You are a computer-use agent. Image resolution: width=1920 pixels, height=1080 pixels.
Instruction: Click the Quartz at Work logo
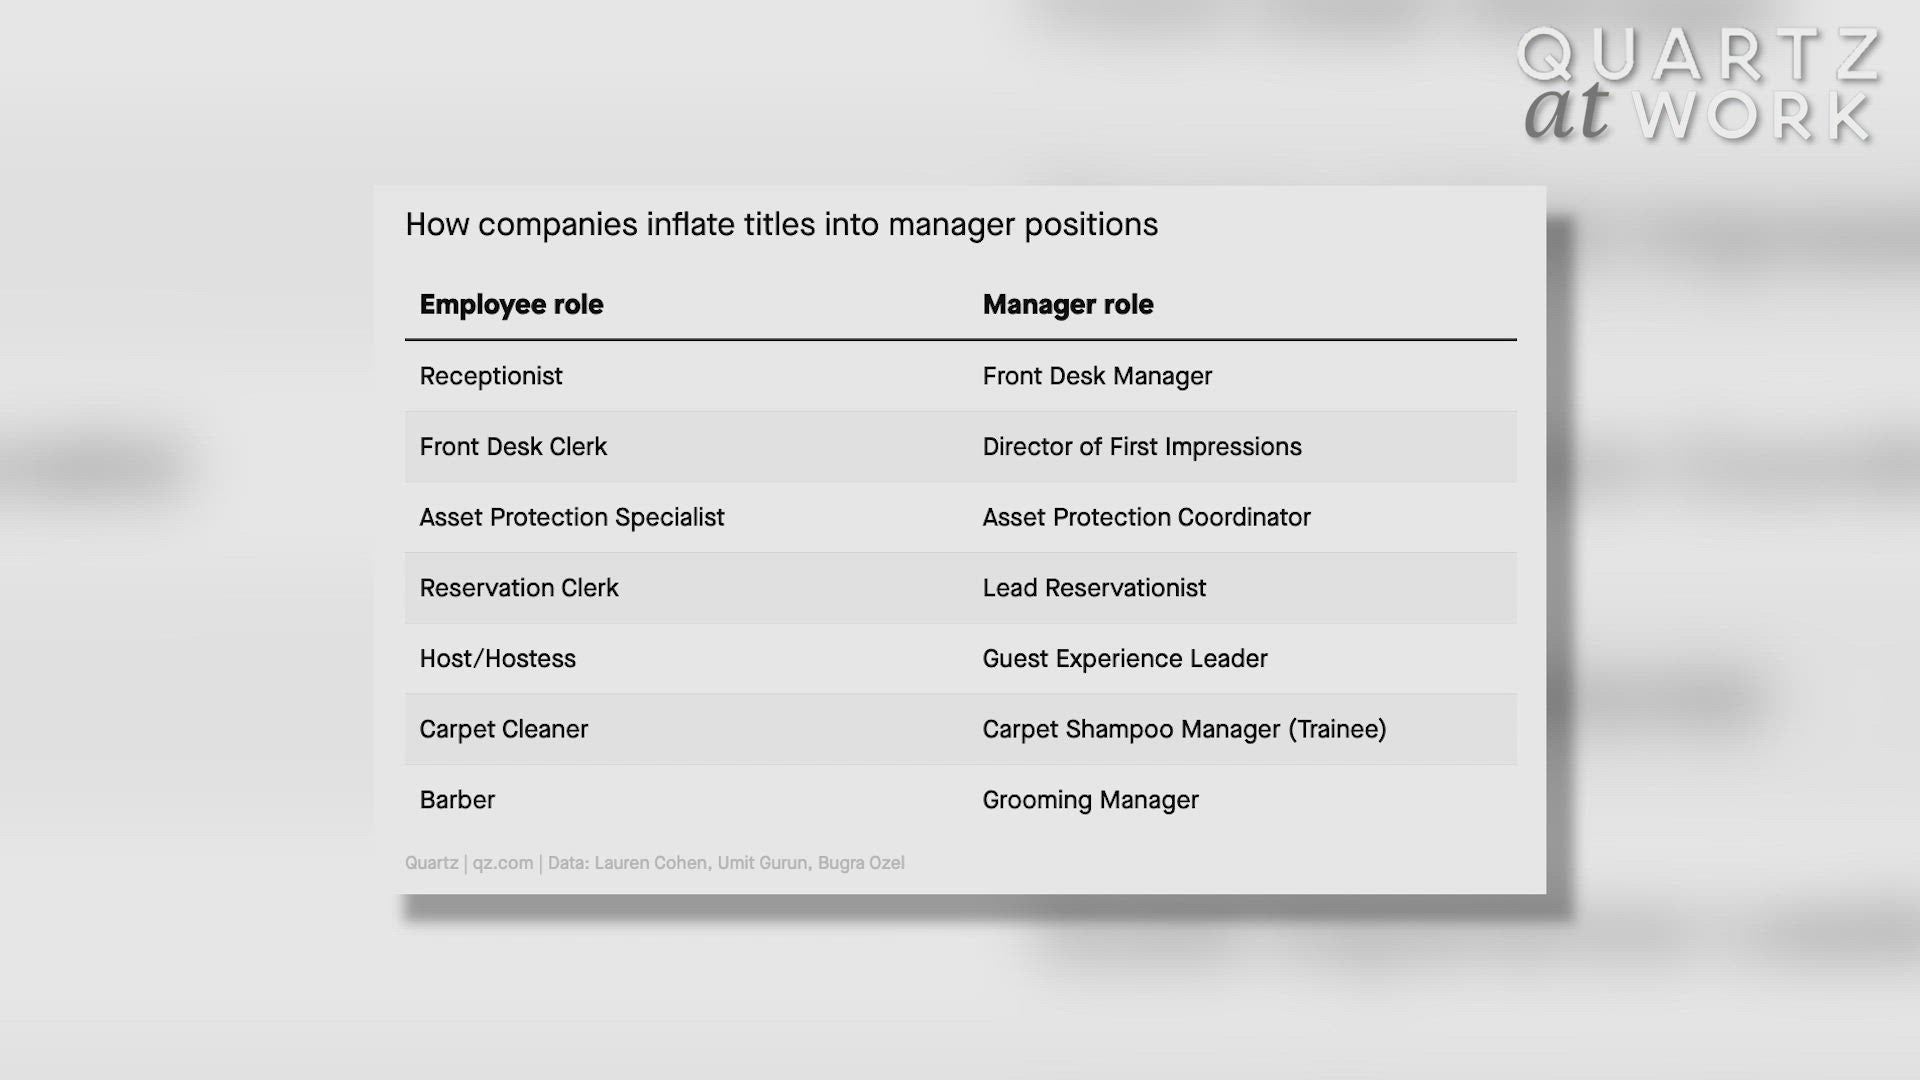[1700, 84]
